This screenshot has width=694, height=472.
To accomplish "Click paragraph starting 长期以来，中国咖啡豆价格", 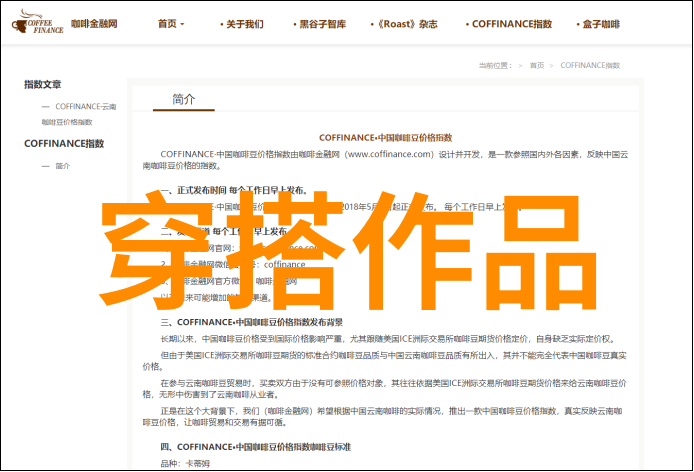I will pyautogui.click(x=387, y=339).
